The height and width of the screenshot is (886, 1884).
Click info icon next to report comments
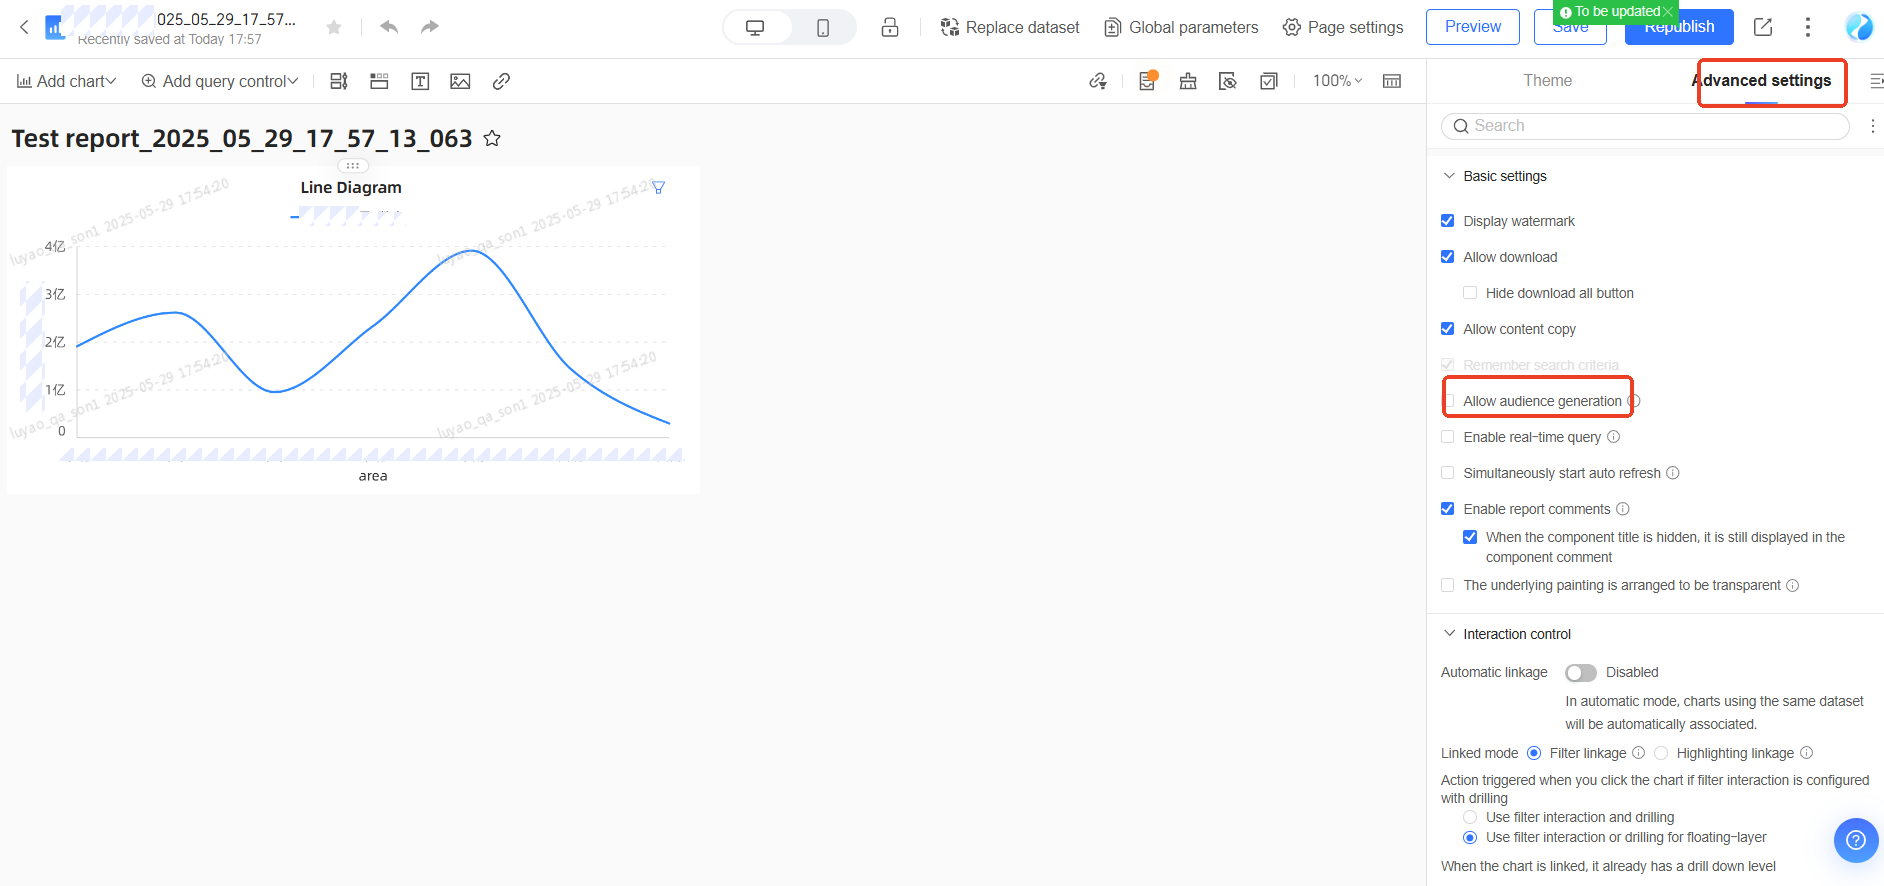(1623, 509)
